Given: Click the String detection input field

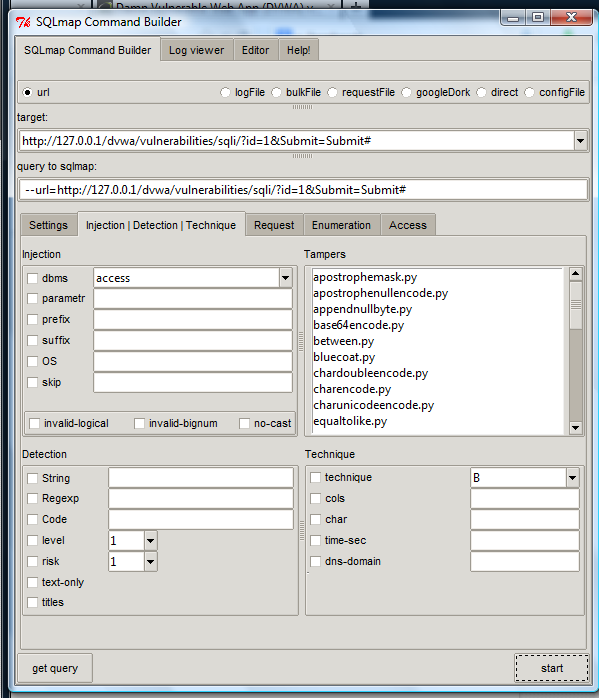Looking at the screenshot, I should coord(201,478).
